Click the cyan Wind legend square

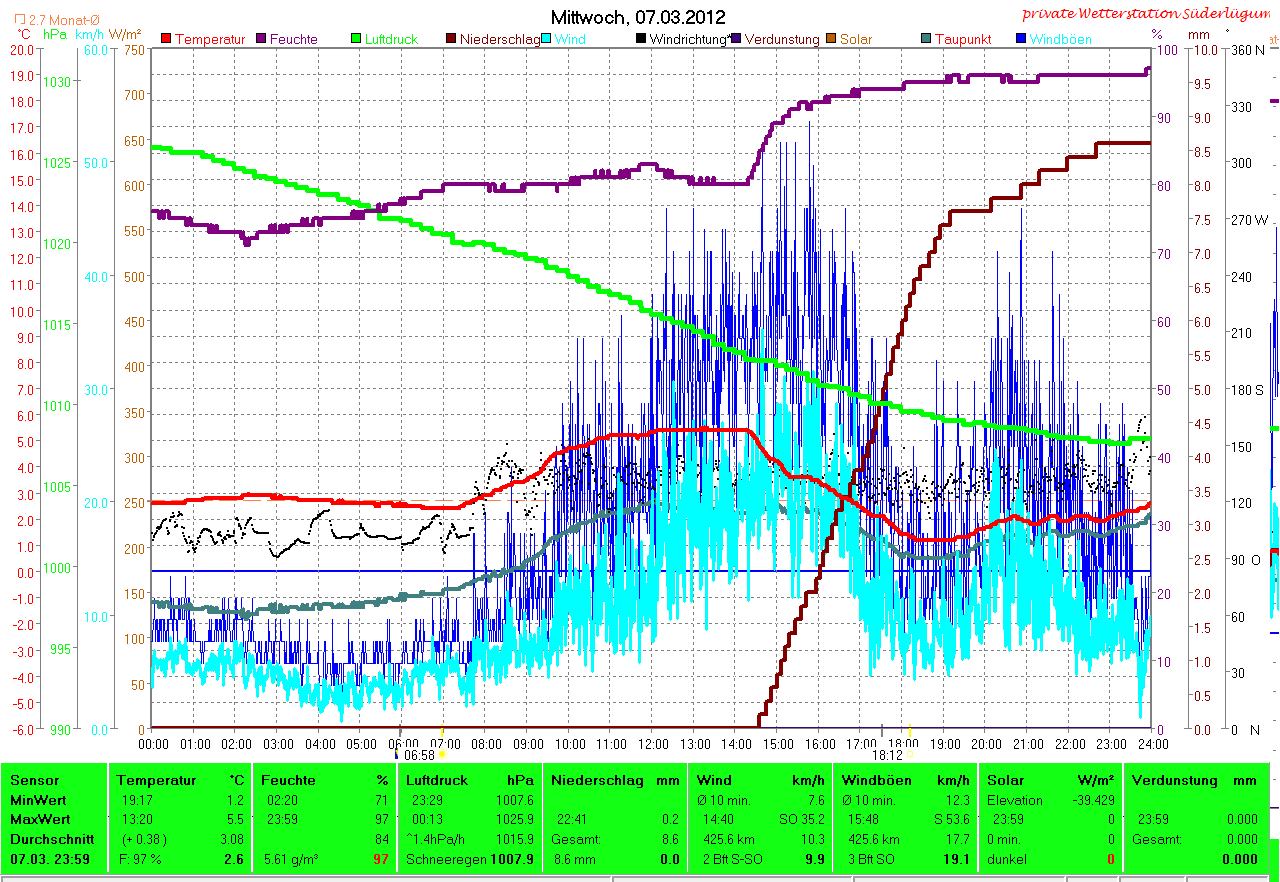(547, 39)
